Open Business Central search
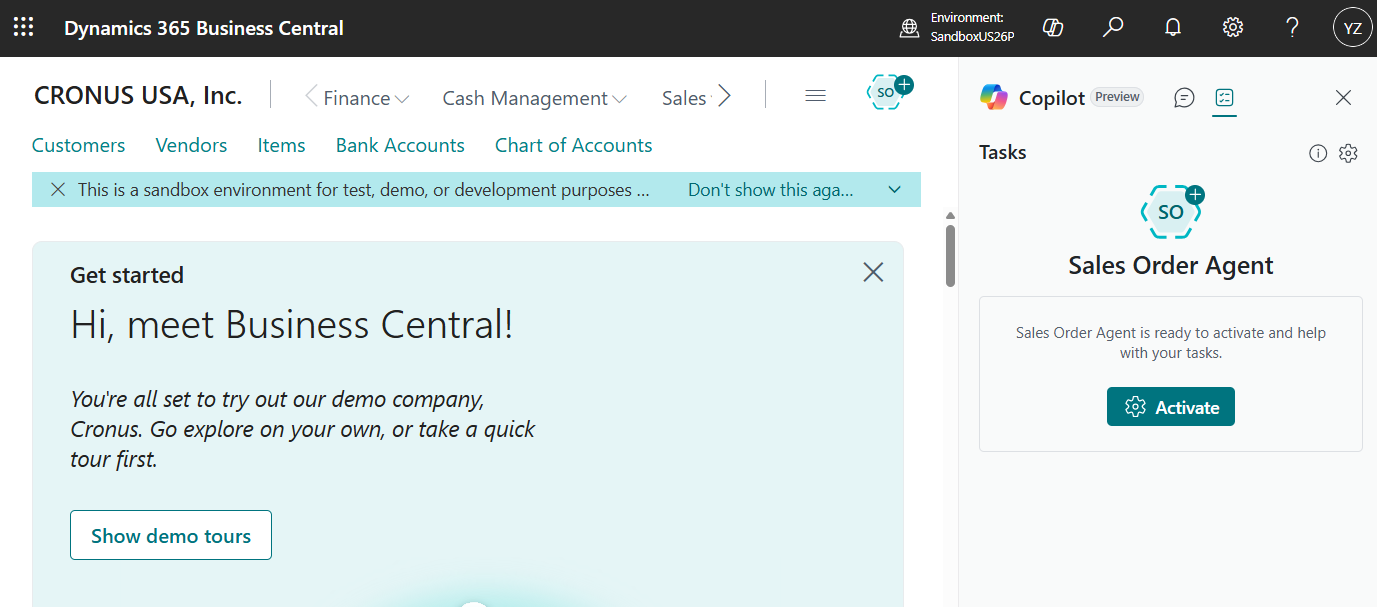 [x=1112, y=27]
